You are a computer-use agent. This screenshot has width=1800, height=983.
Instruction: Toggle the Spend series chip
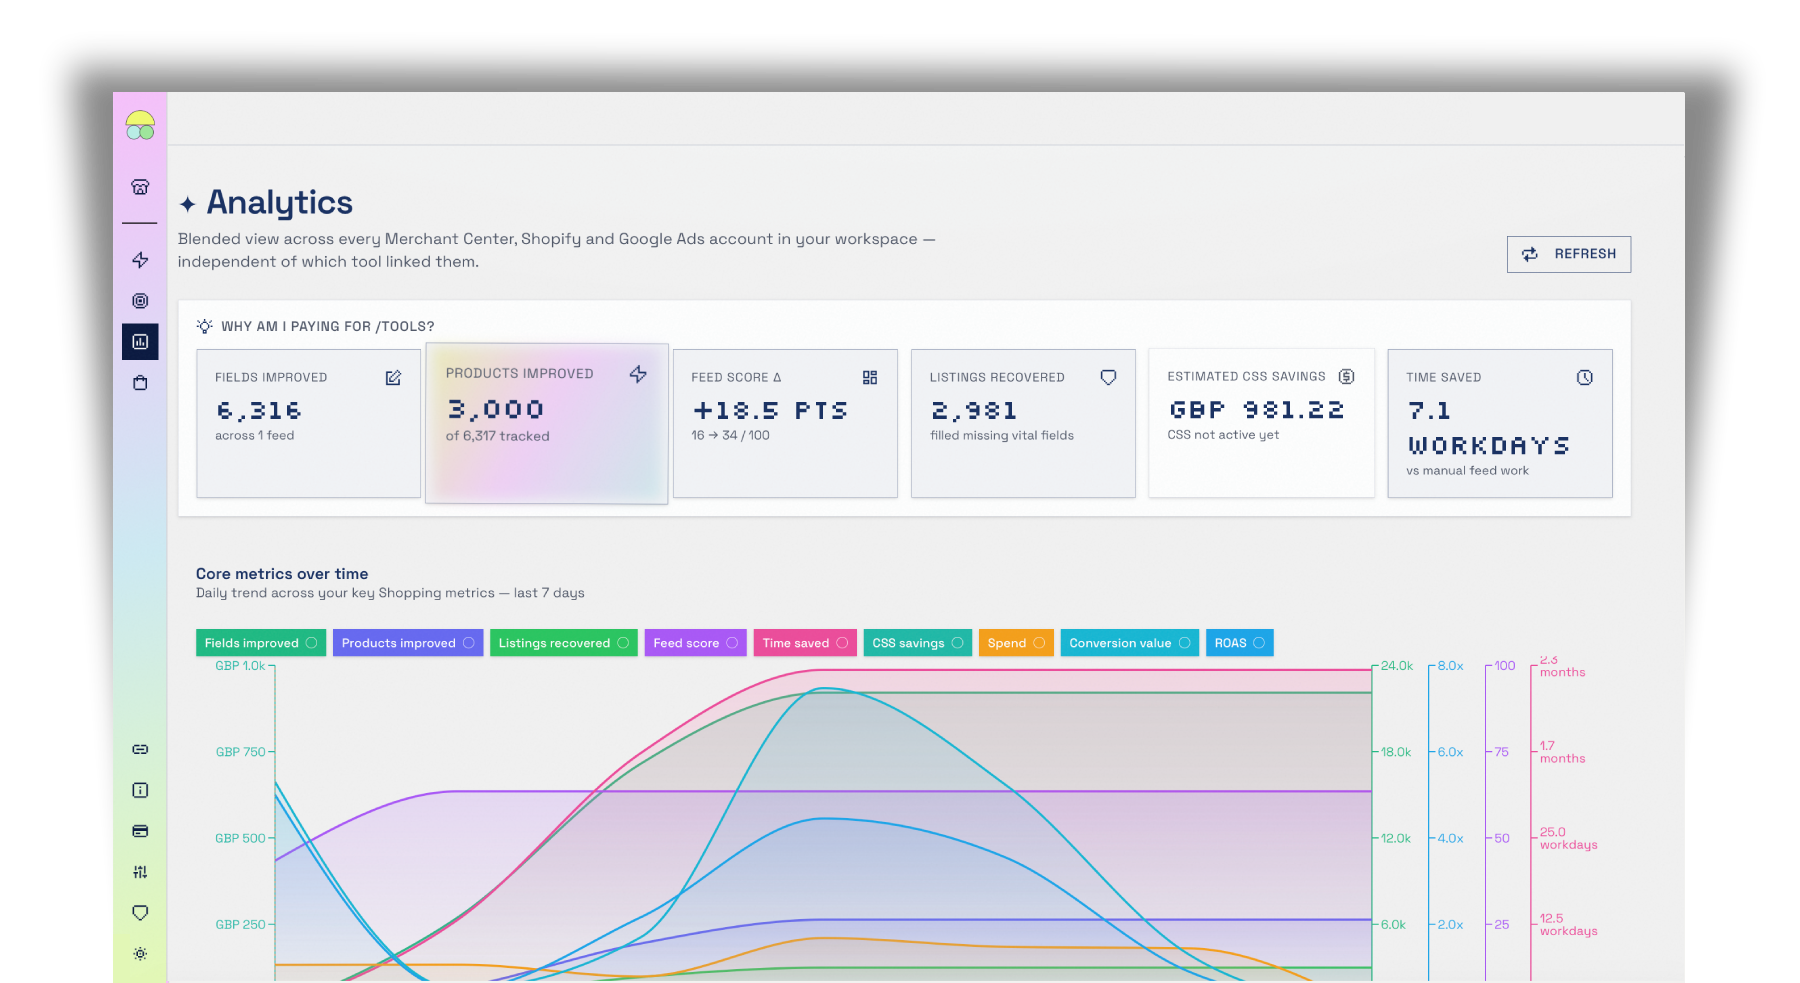pos(1016,643)
